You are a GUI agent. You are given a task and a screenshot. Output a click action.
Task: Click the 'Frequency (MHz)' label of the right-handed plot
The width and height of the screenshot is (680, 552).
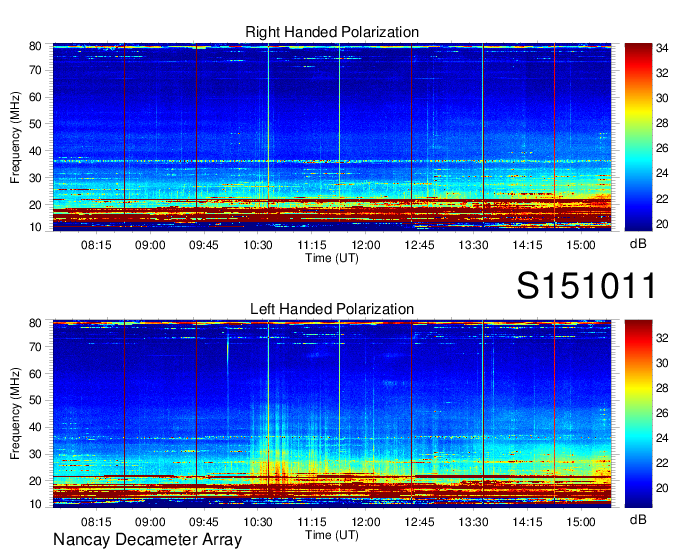15,137
